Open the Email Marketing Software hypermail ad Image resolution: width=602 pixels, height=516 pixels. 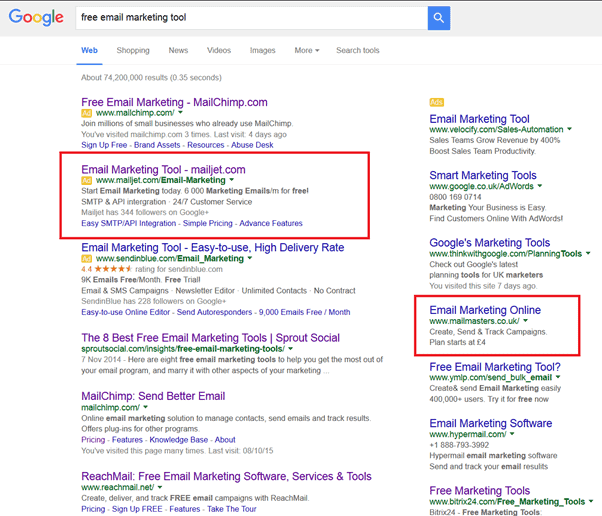[491, 423]
